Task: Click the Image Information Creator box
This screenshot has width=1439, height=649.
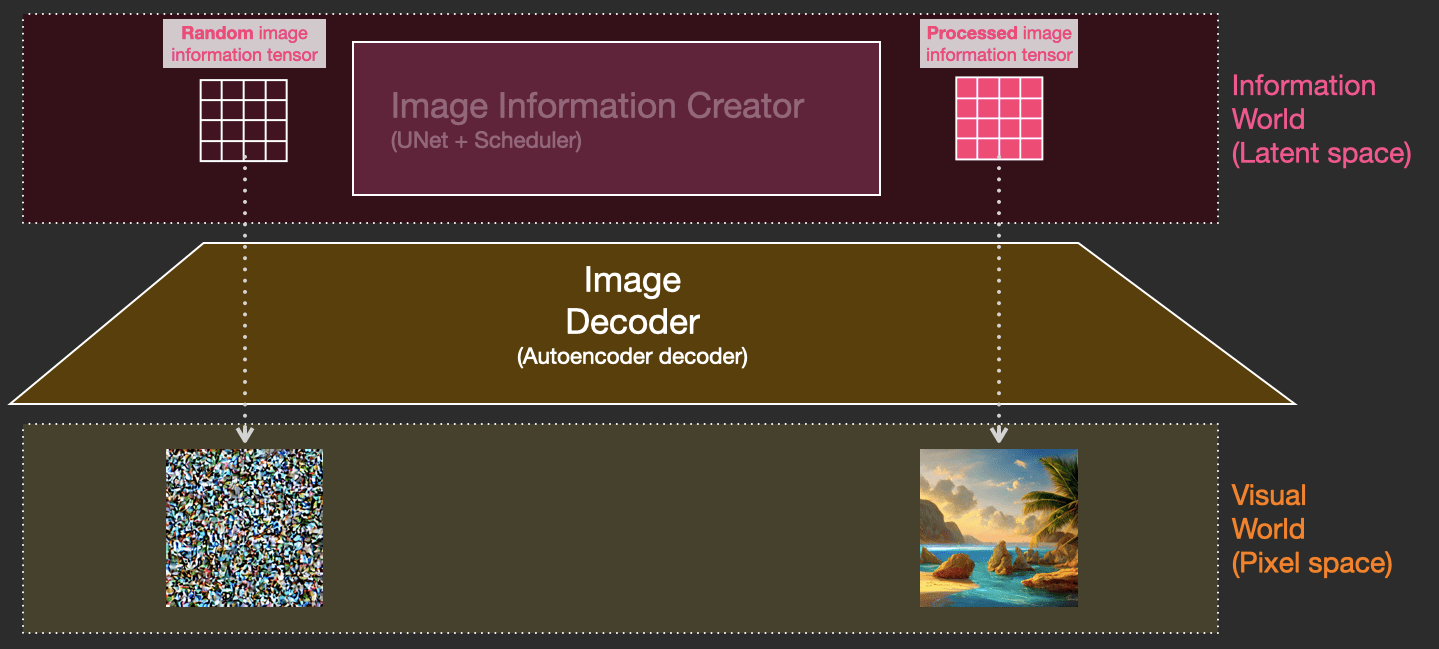Action: coord(616,117)
